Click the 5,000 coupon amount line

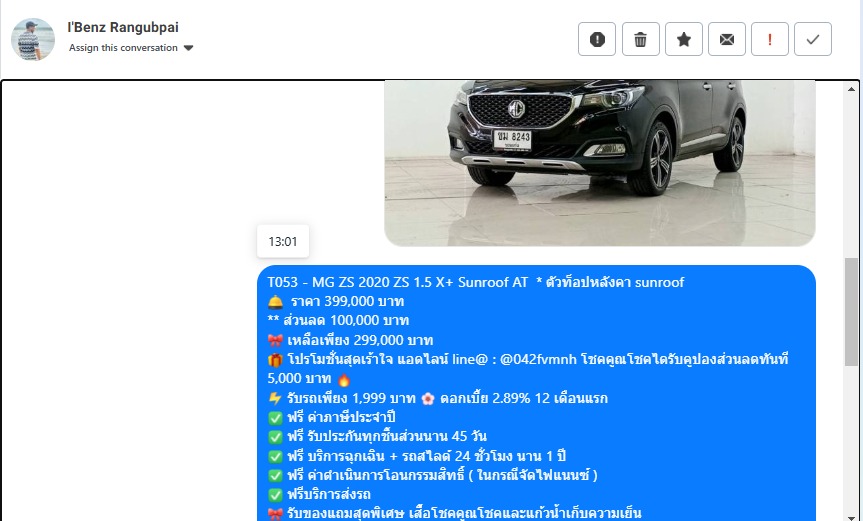pos(309,379)
